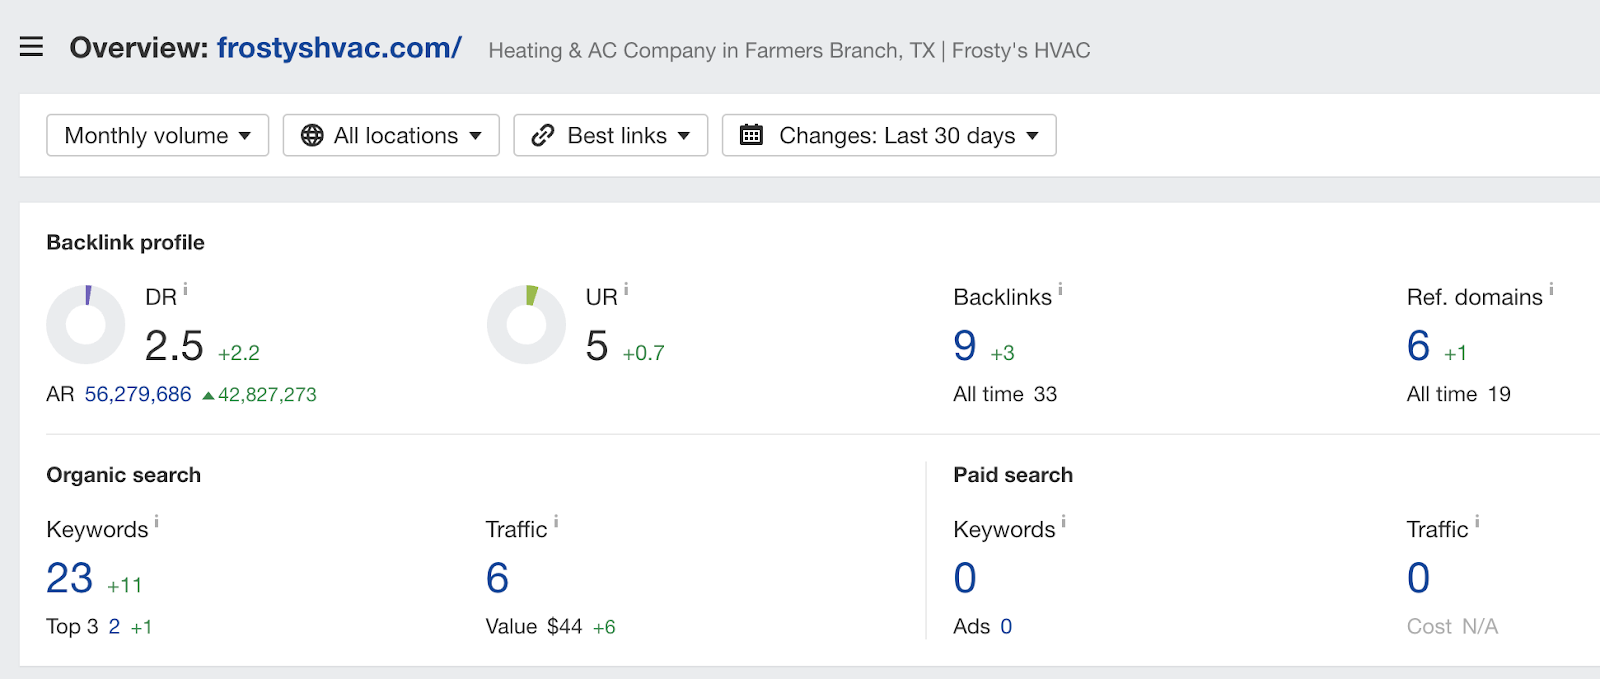Screen dimensions: 1600x679
Task: Click the DR score 2.5
Action: pyautogui.click(x=174, y=346)
